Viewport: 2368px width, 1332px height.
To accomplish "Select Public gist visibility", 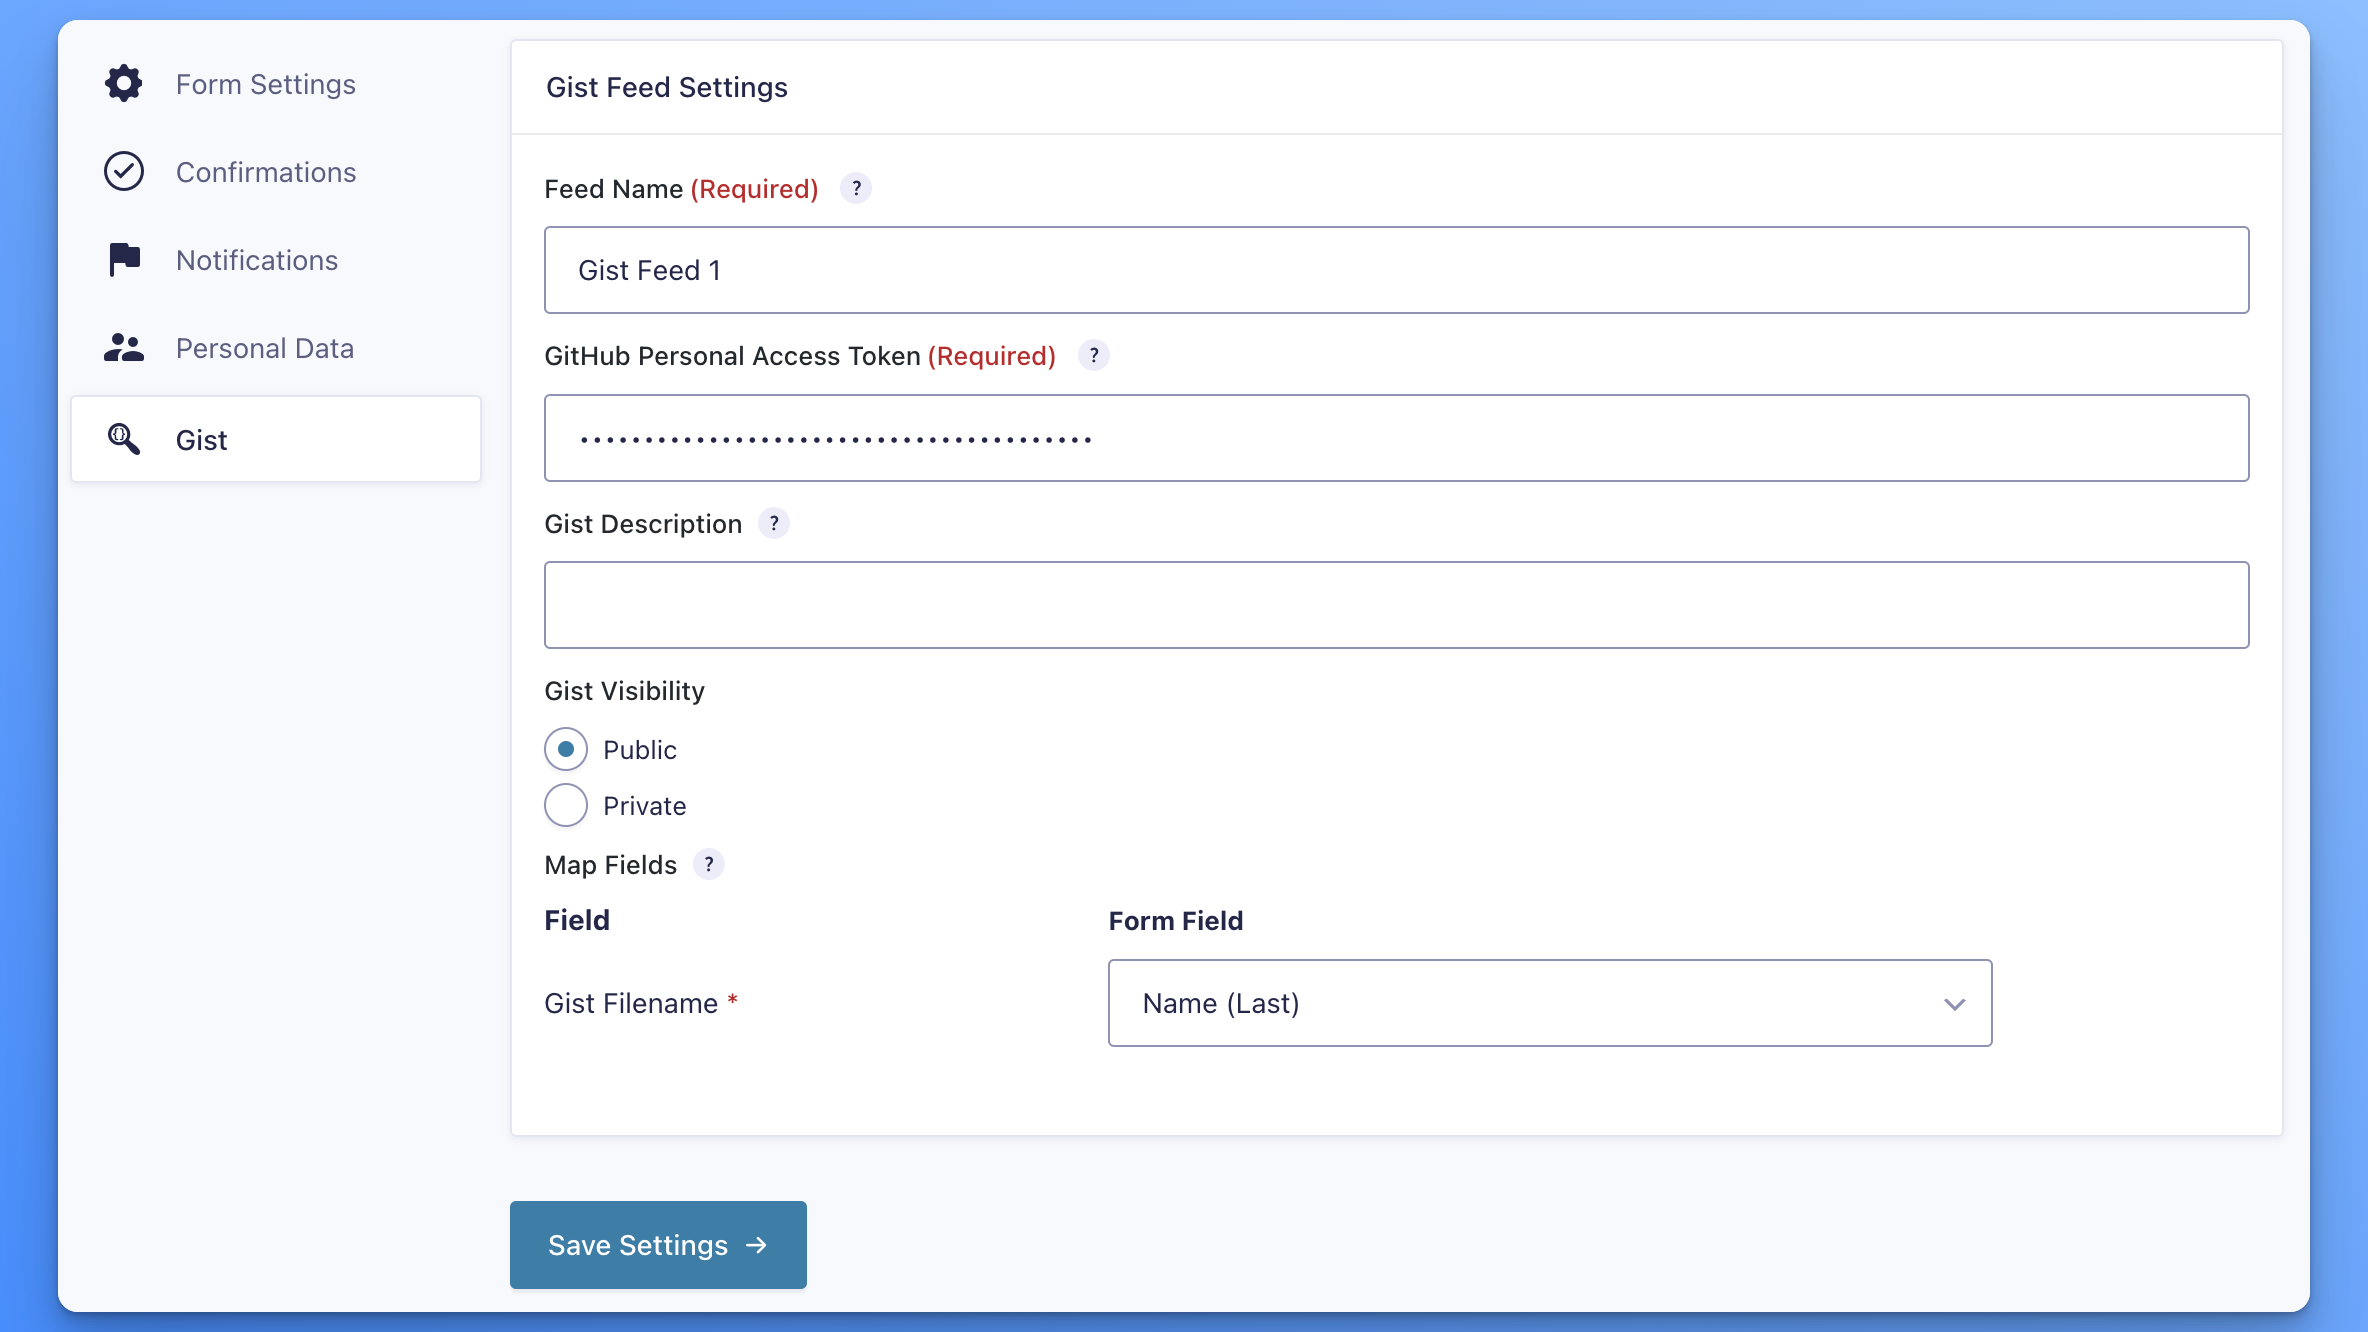I will 566,749.
